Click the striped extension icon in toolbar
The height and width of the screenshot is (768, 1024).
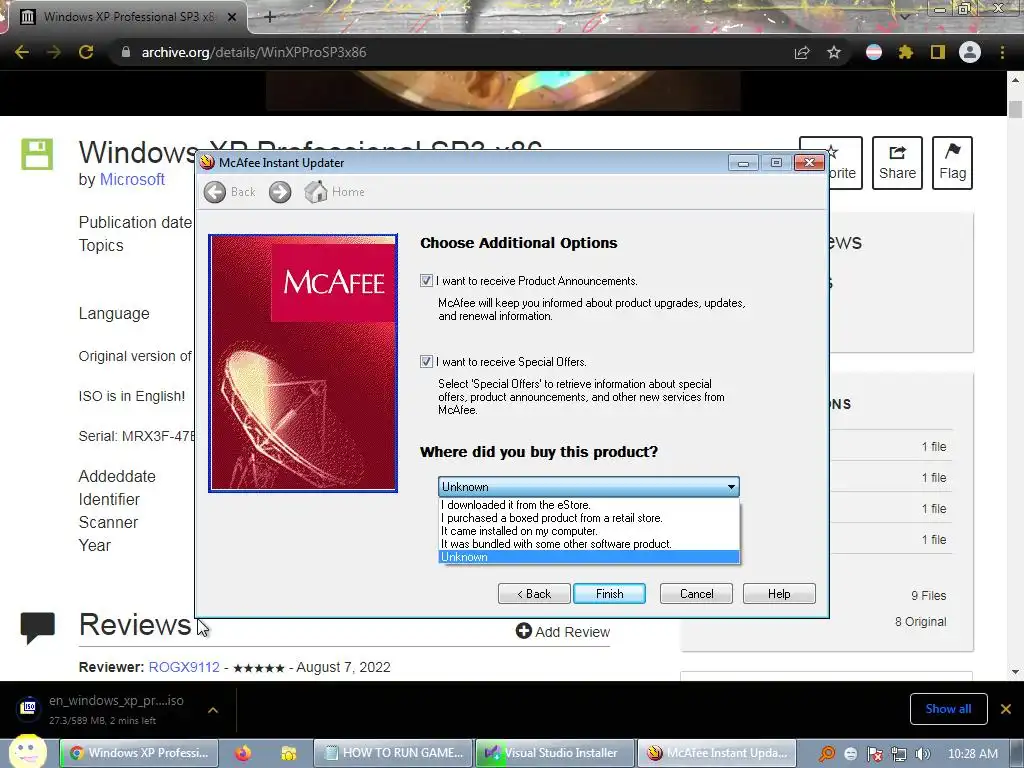coord(874,52)
